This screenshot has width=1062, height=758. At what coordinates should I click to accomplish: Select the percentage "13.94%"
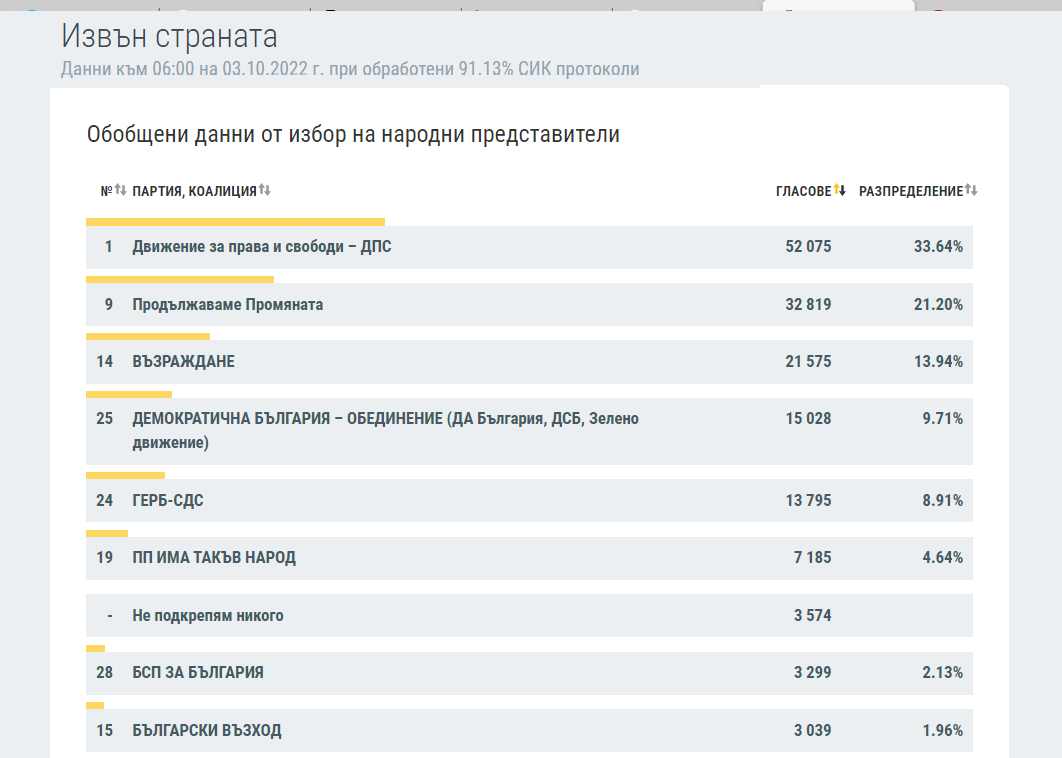coord(938,362)
